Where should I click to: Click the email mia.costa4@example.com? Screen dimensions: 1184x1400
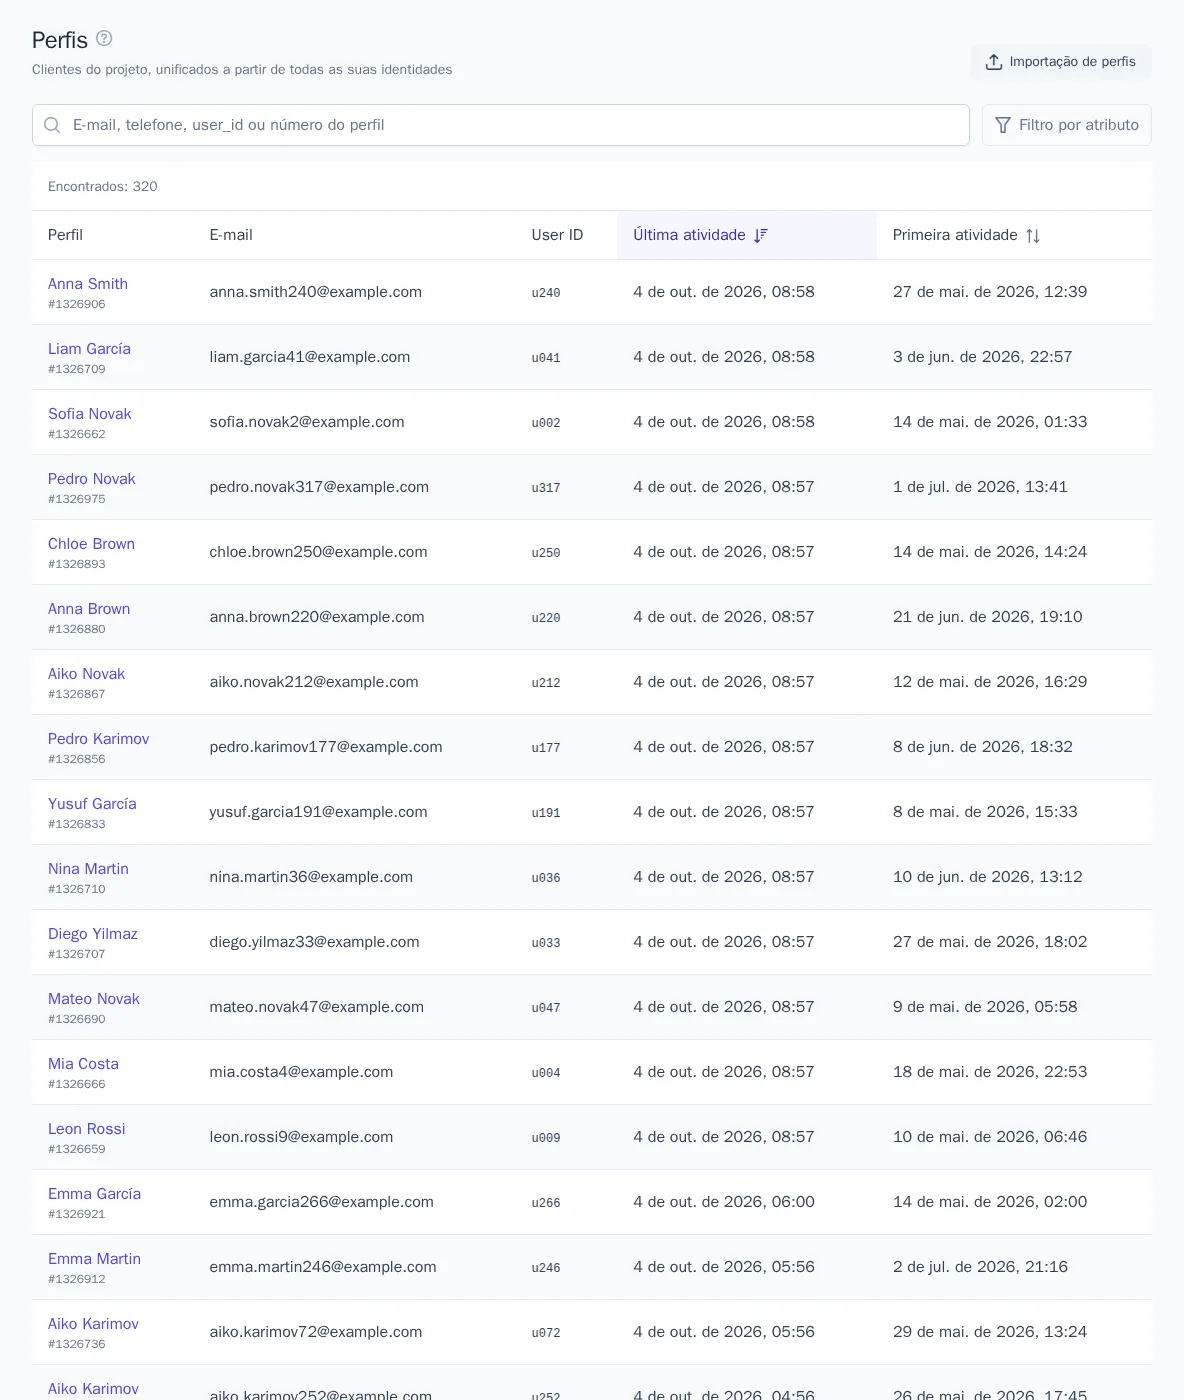pyautogui.click(x=301, y=1072)
